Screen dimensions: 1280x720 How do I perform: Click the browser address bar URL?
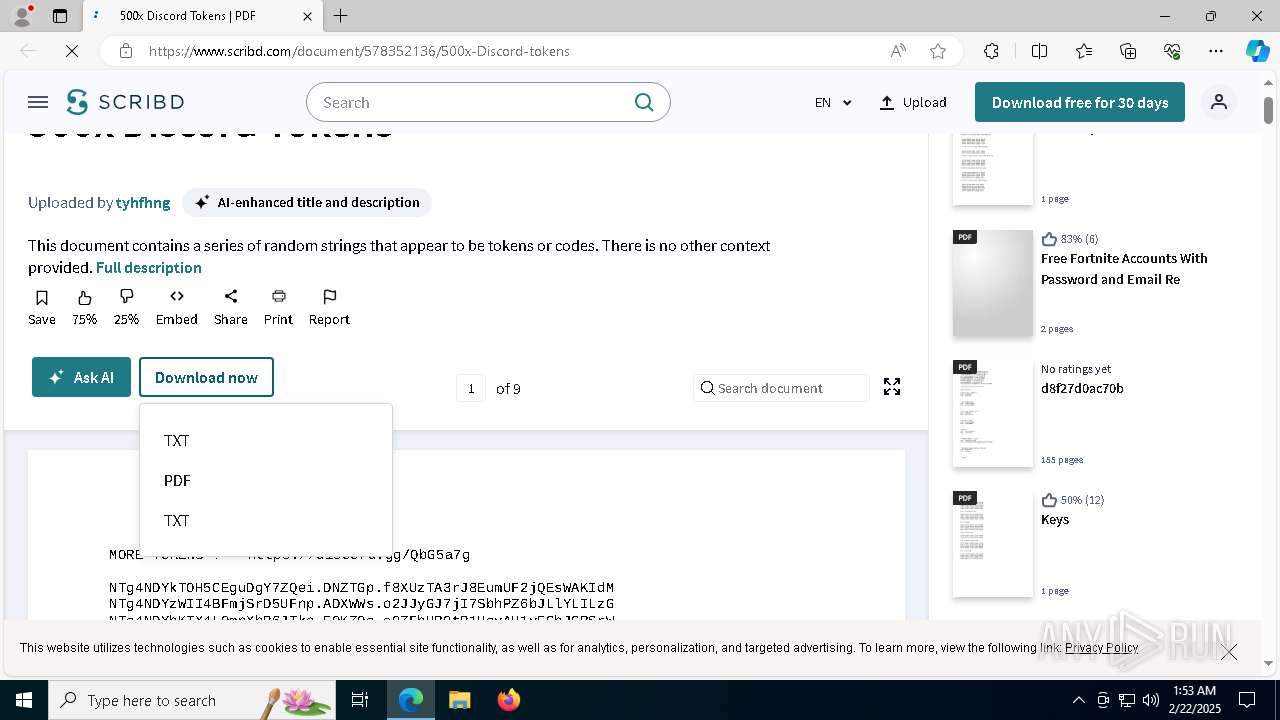click(x=359, y=51)
